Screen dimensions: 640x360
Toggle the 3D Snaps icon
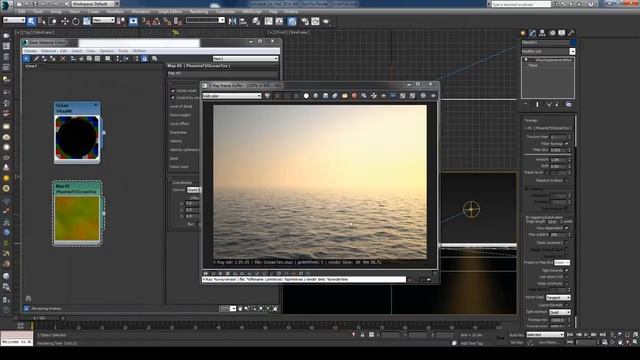(147, 21)
